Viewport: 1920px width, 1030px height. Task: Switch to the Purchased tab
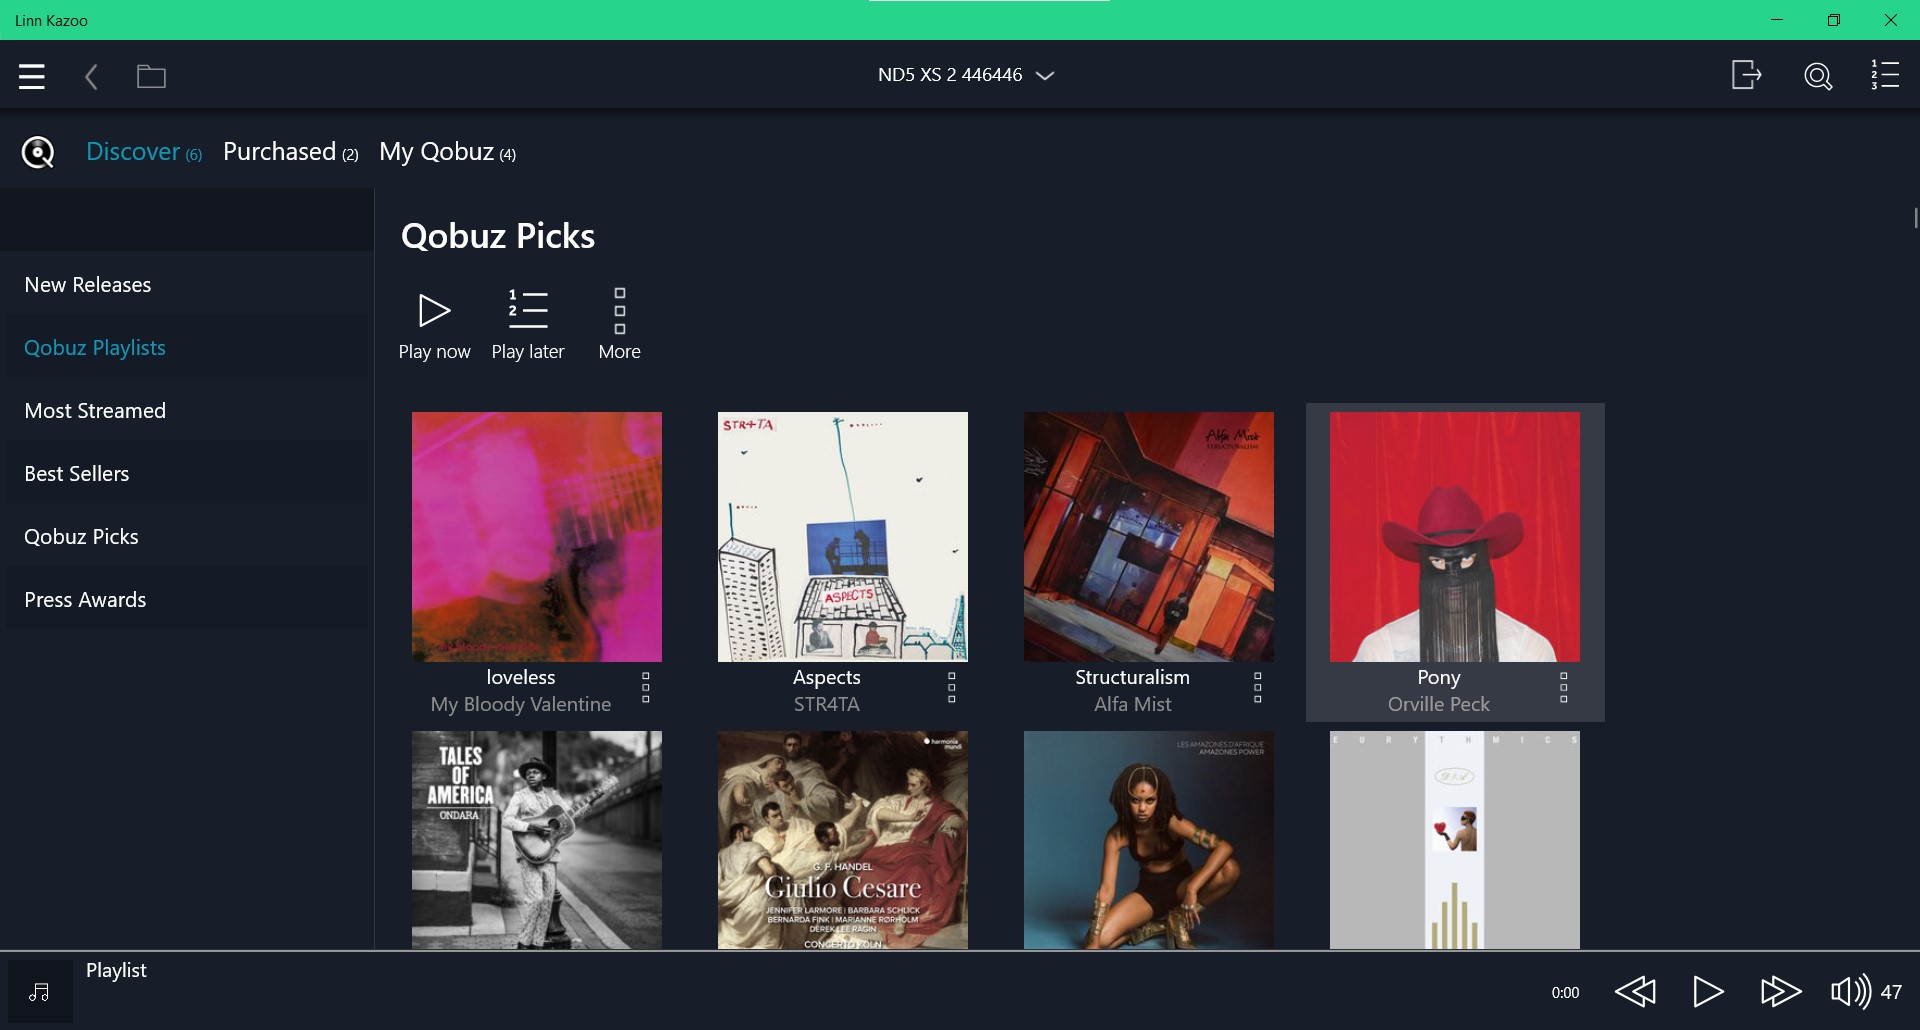point(289,152)
